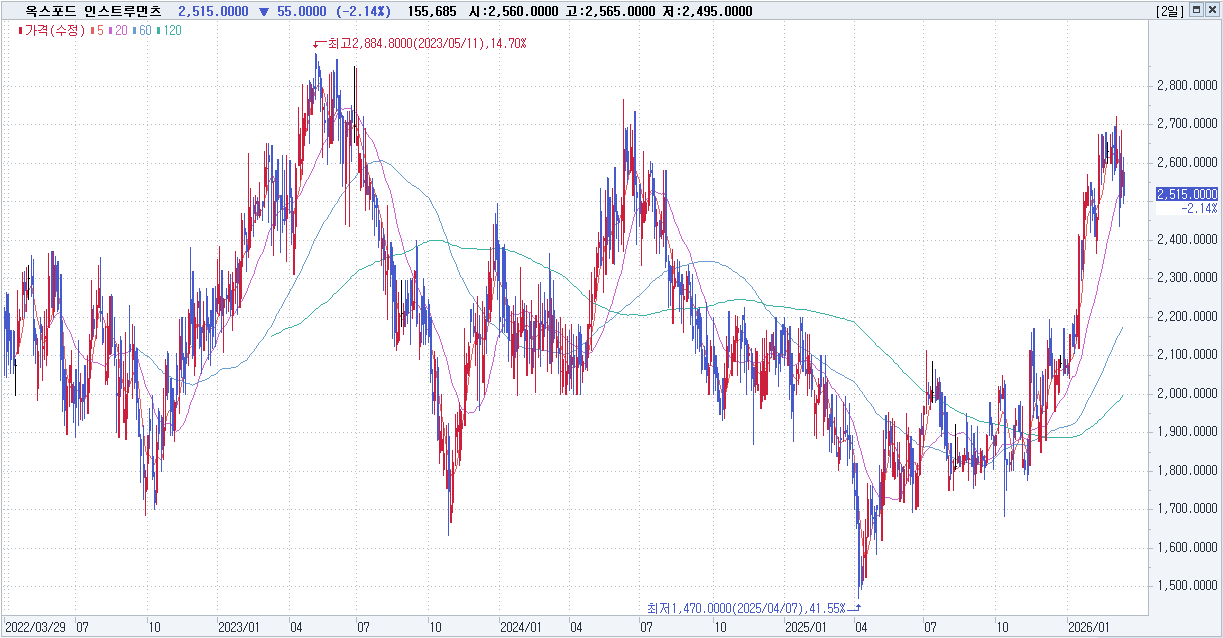Click the current price tag 2,515.0000 on axis
The height and width of the screenshot is (638, 1223).
1186,194
